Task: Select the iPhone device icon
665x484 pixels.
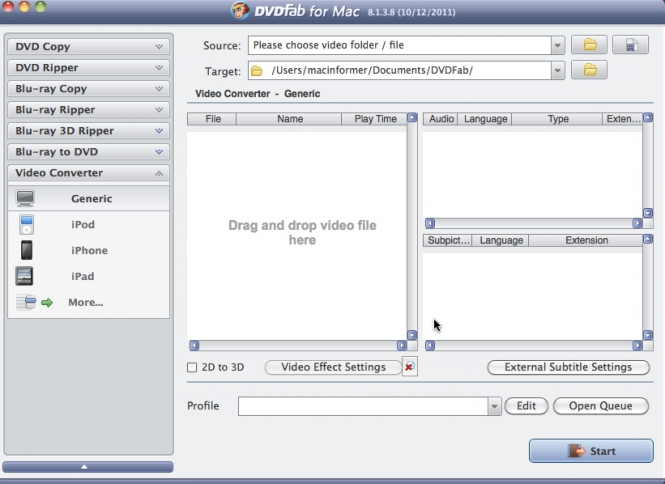Action: pos(26,250)
